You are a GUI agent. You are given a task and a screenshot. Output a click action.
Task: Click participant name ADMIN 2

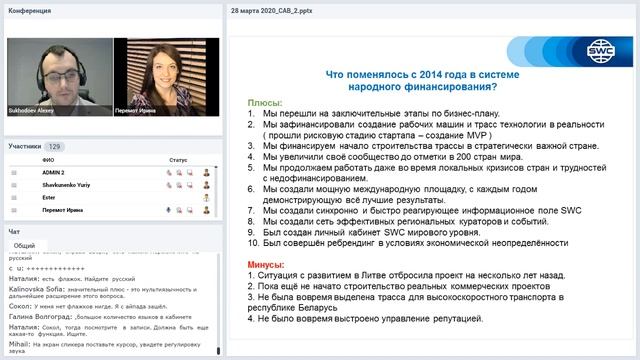pyautogui.click(x=53, y=173)
